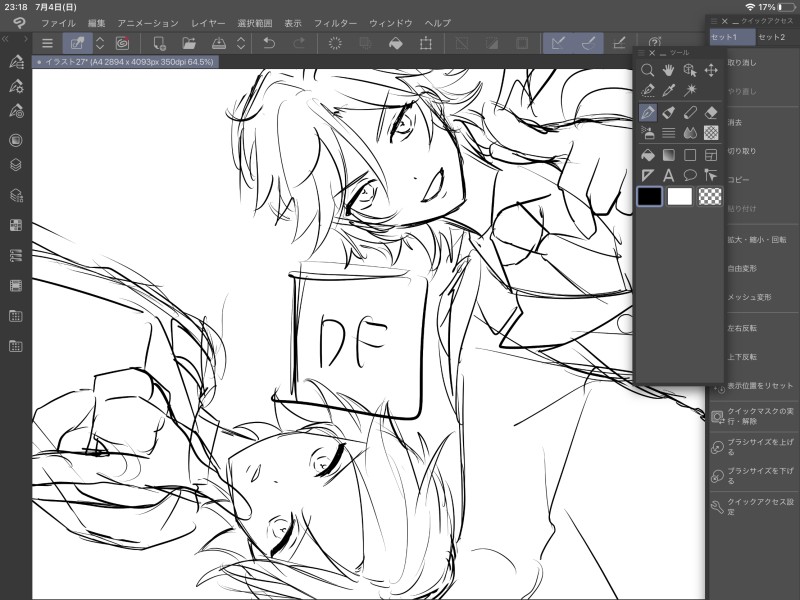This screenshot has height=600, width=800.
Task: Toggle Snap to Special Ruler
Action: pos(588,43)
